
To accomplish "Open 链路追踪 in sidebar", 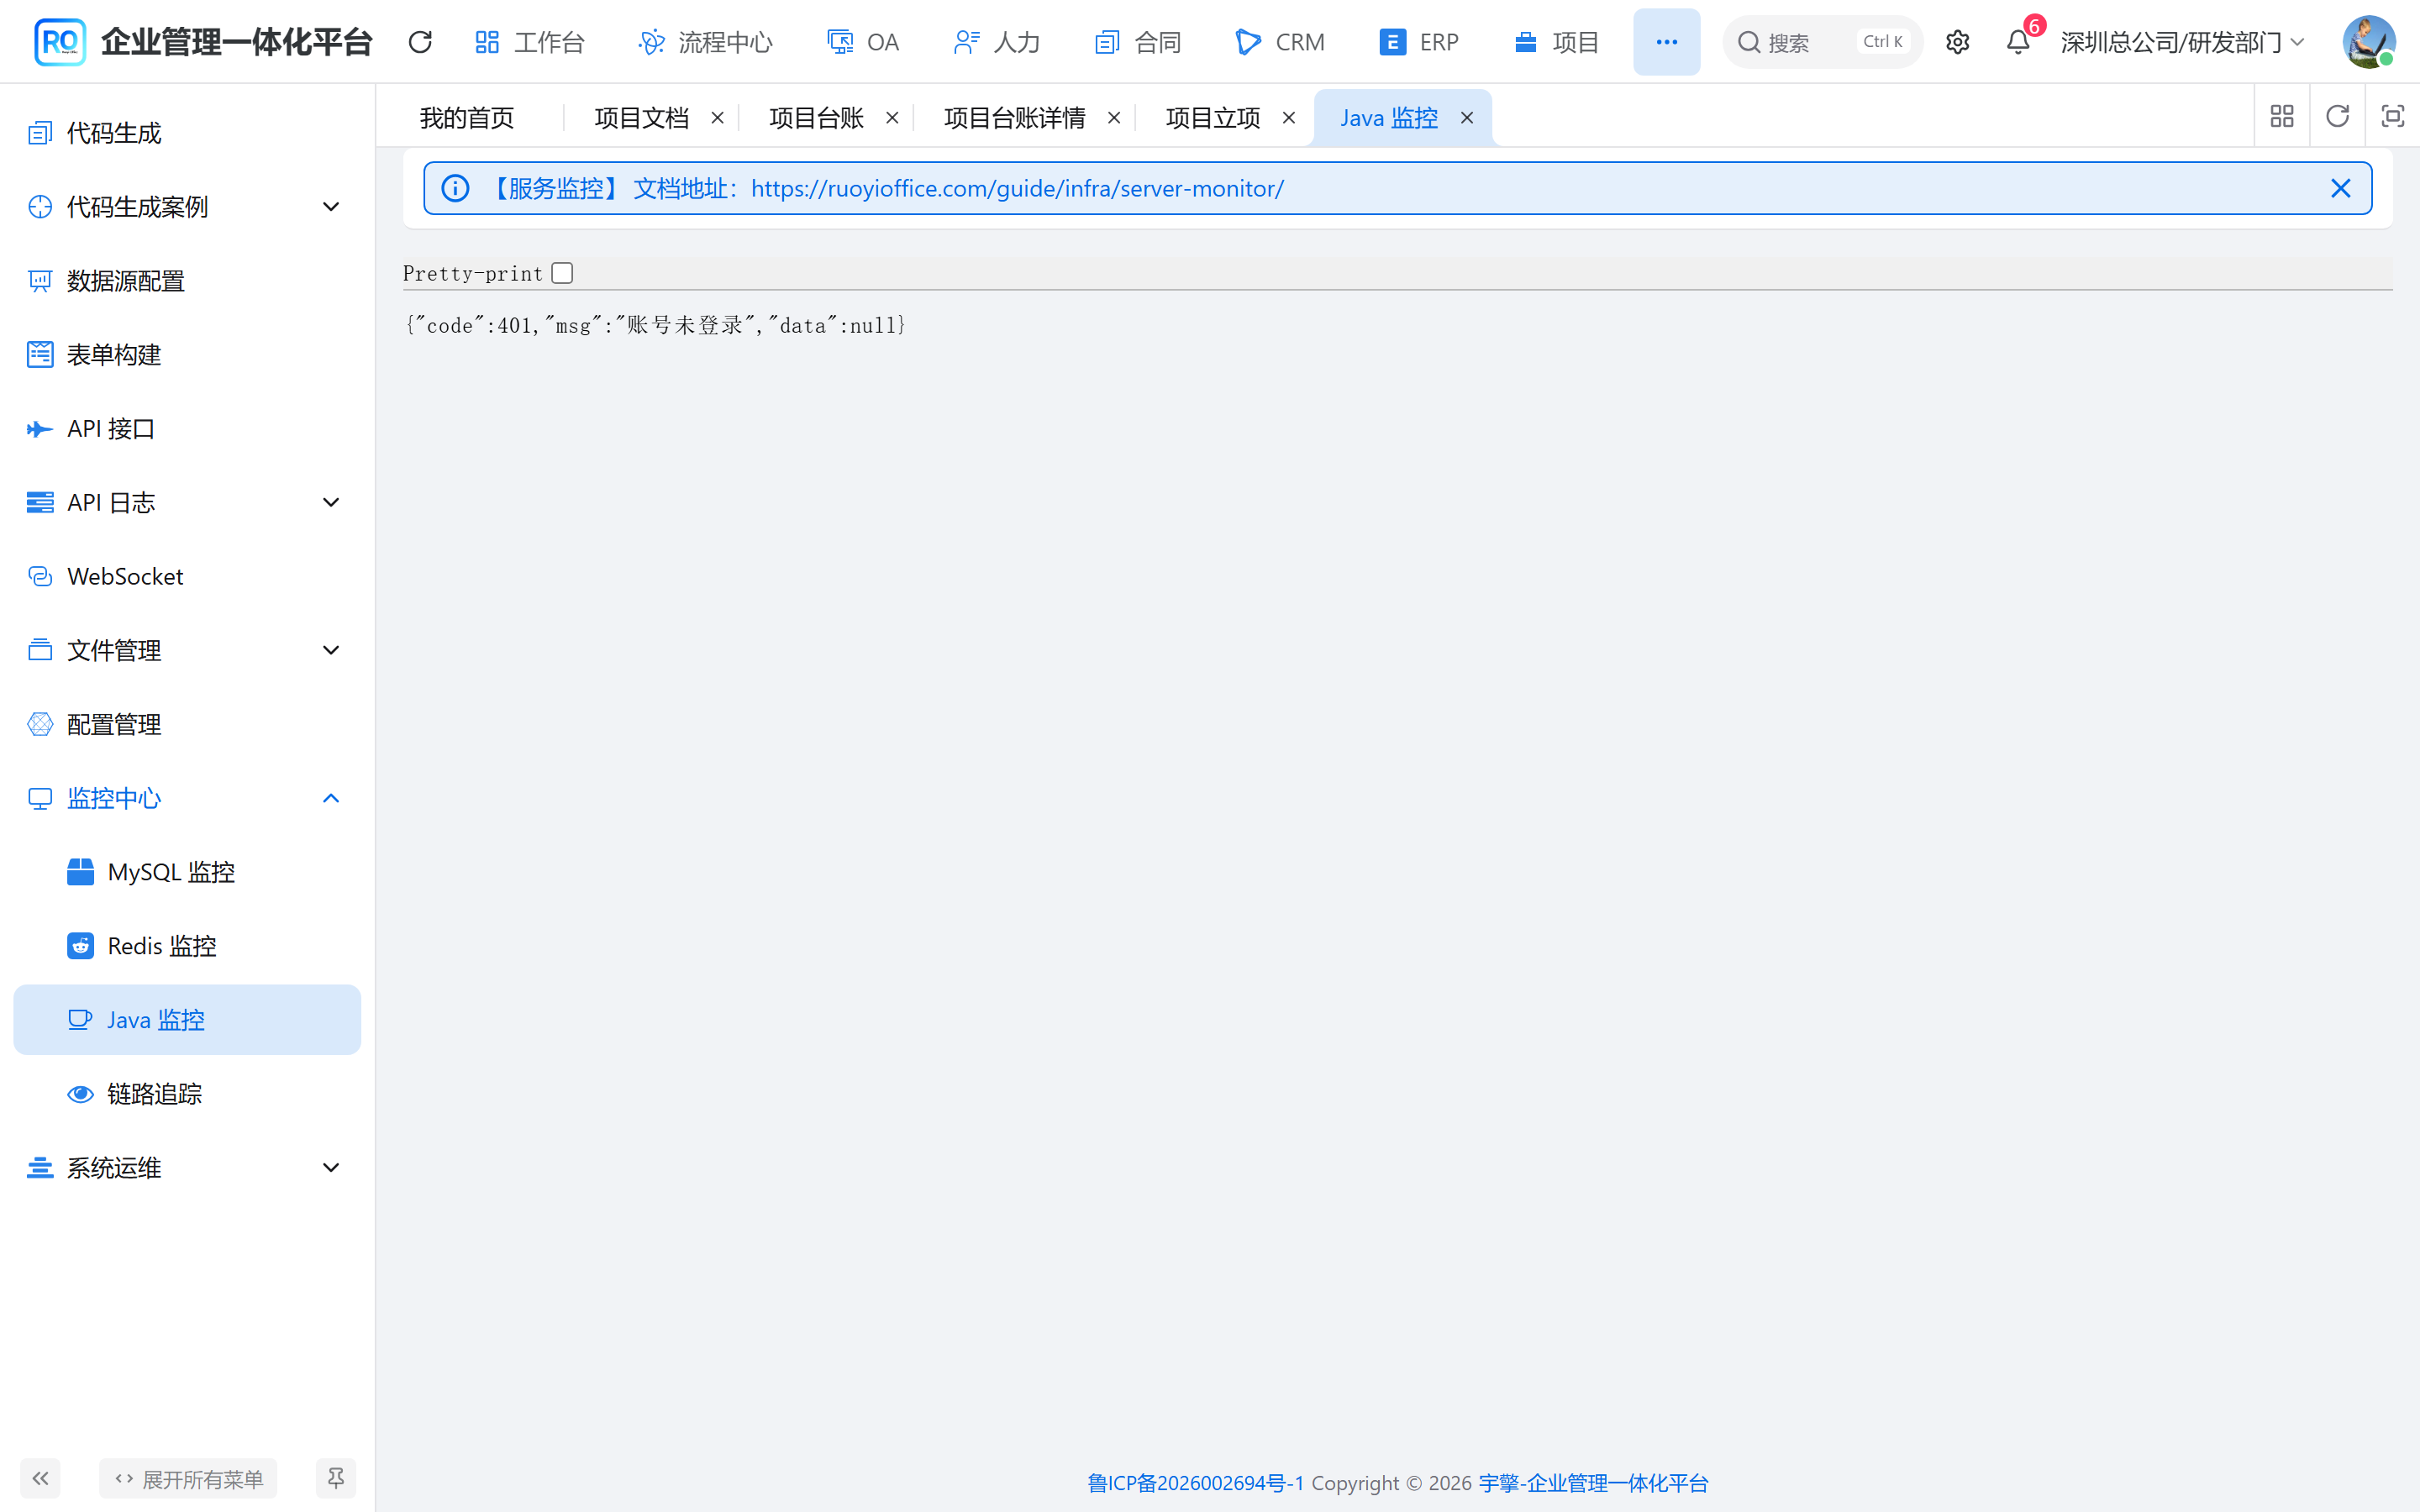I will 187,1094.
